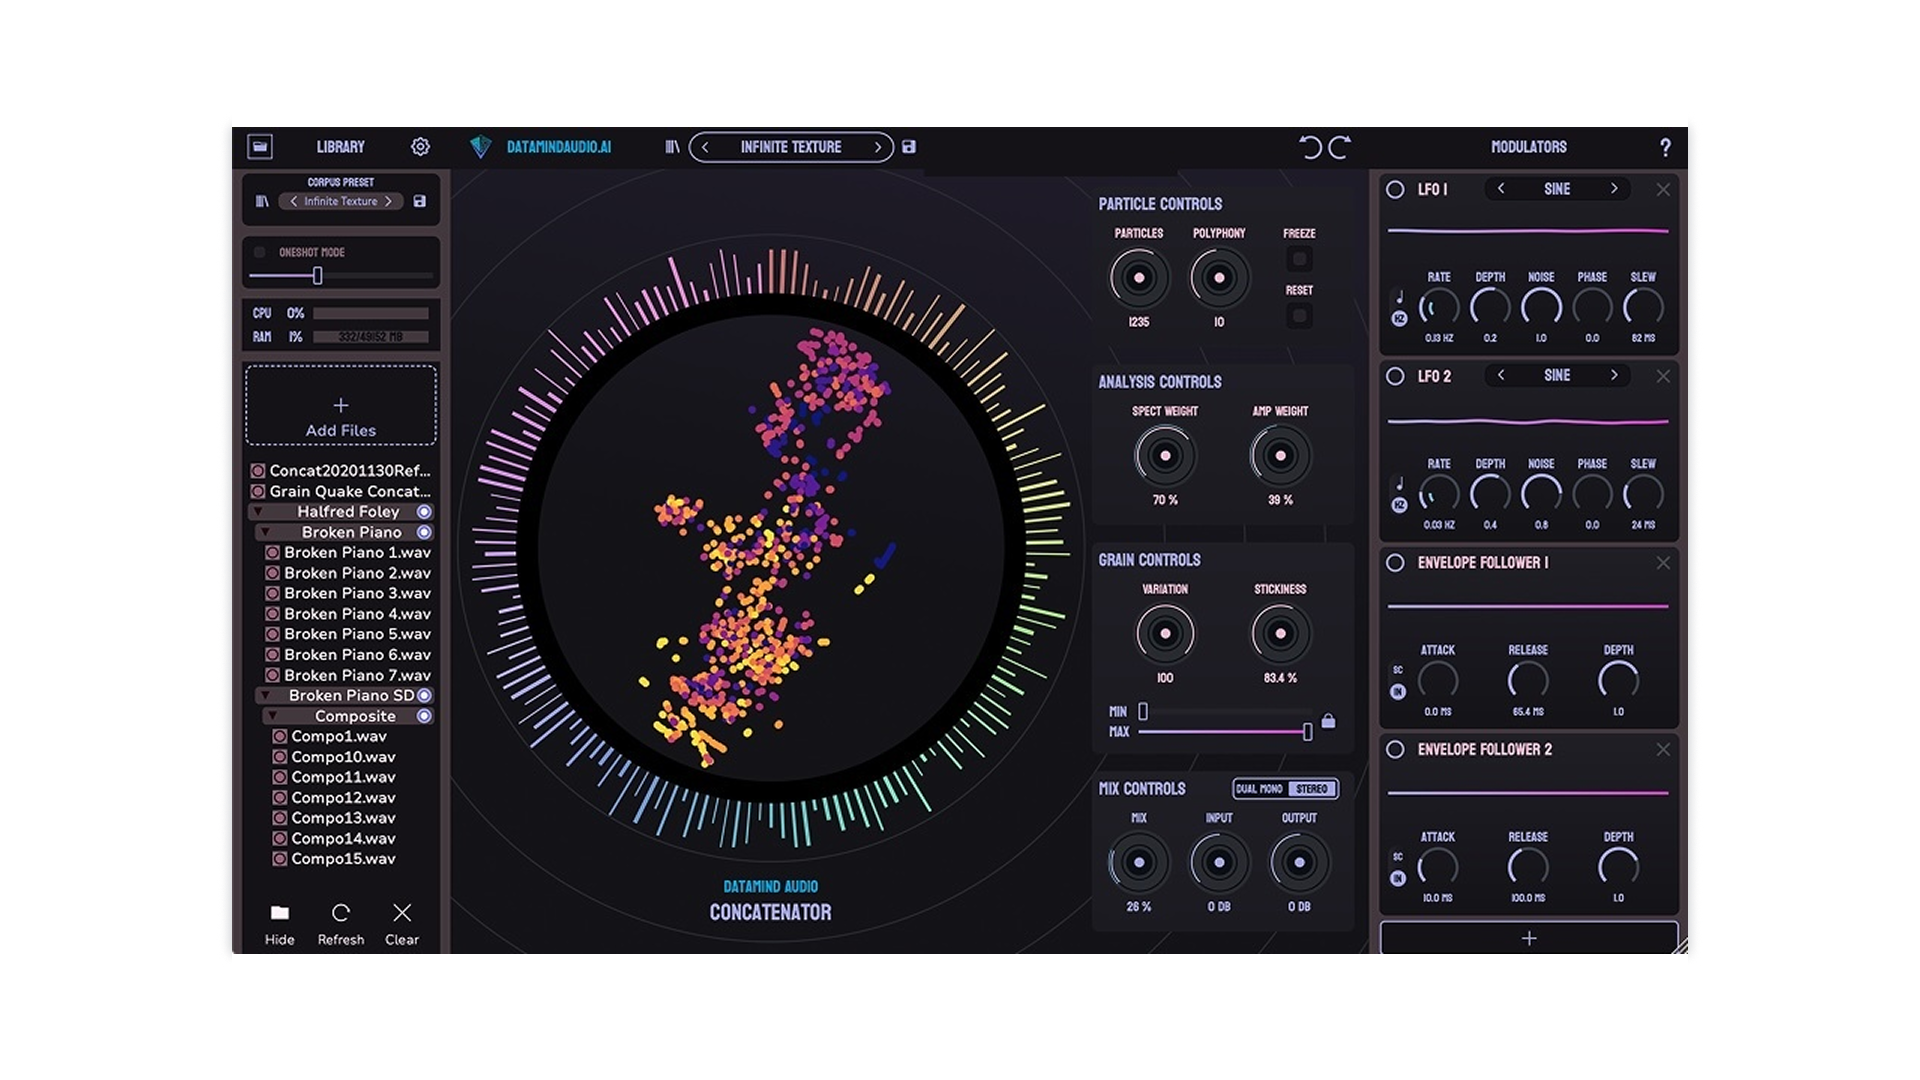Clear the library with the X icon

pyautogui.click(x=402, y=913)
